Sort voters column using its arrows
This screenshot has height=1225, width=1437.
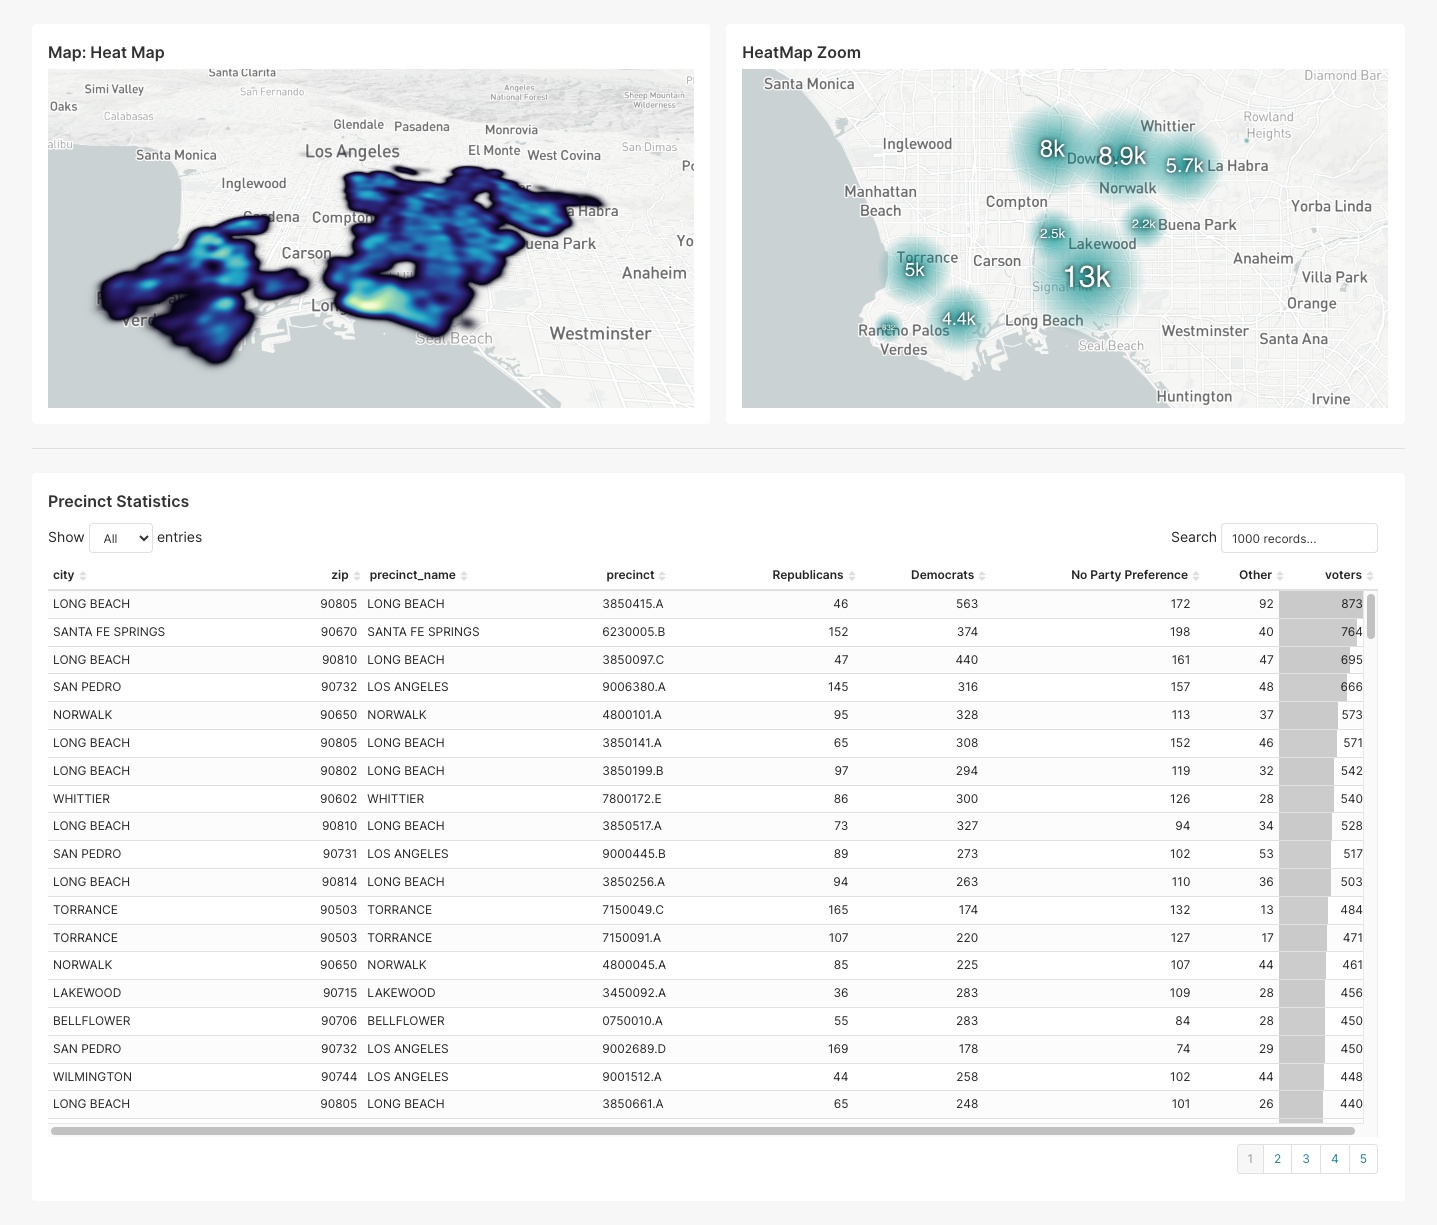tap(1370, 576)
